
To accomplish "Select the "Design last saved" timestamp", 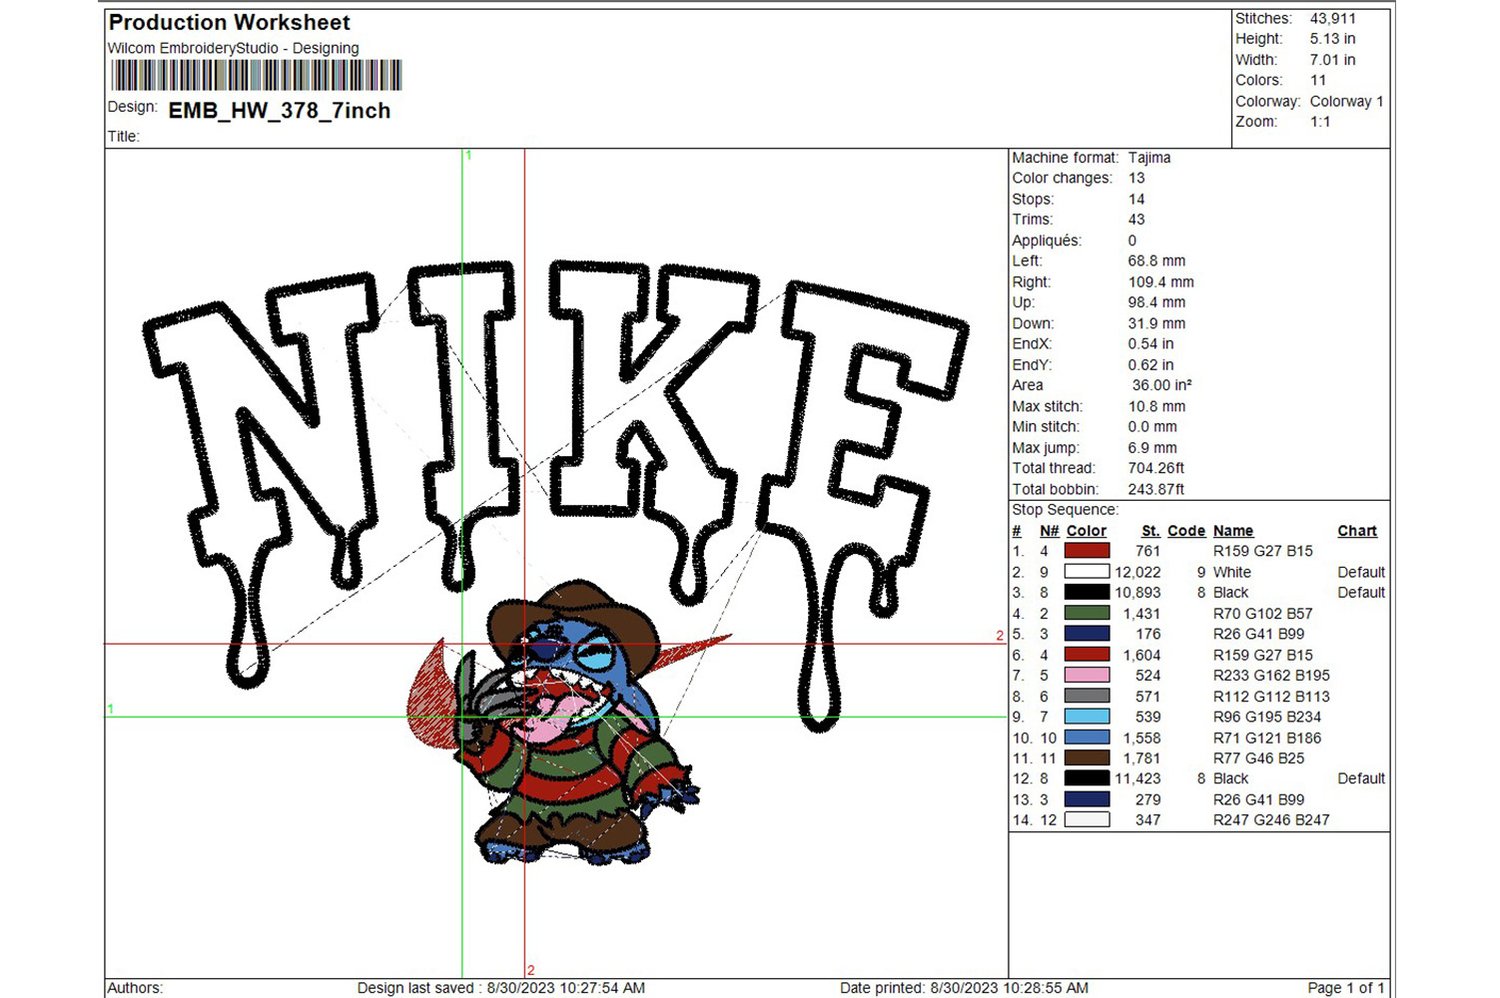I will (x=501, y=988).
